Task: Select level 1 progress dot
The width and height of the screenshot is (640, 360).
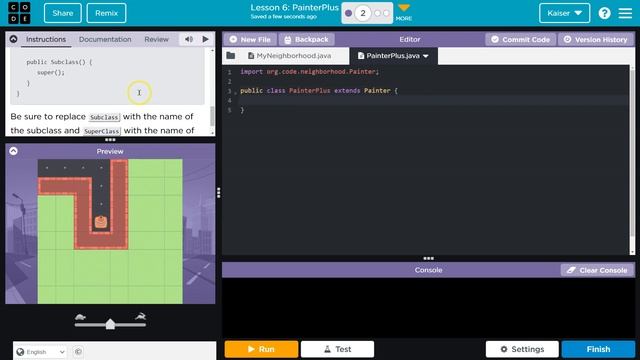Action: (348, 13)
